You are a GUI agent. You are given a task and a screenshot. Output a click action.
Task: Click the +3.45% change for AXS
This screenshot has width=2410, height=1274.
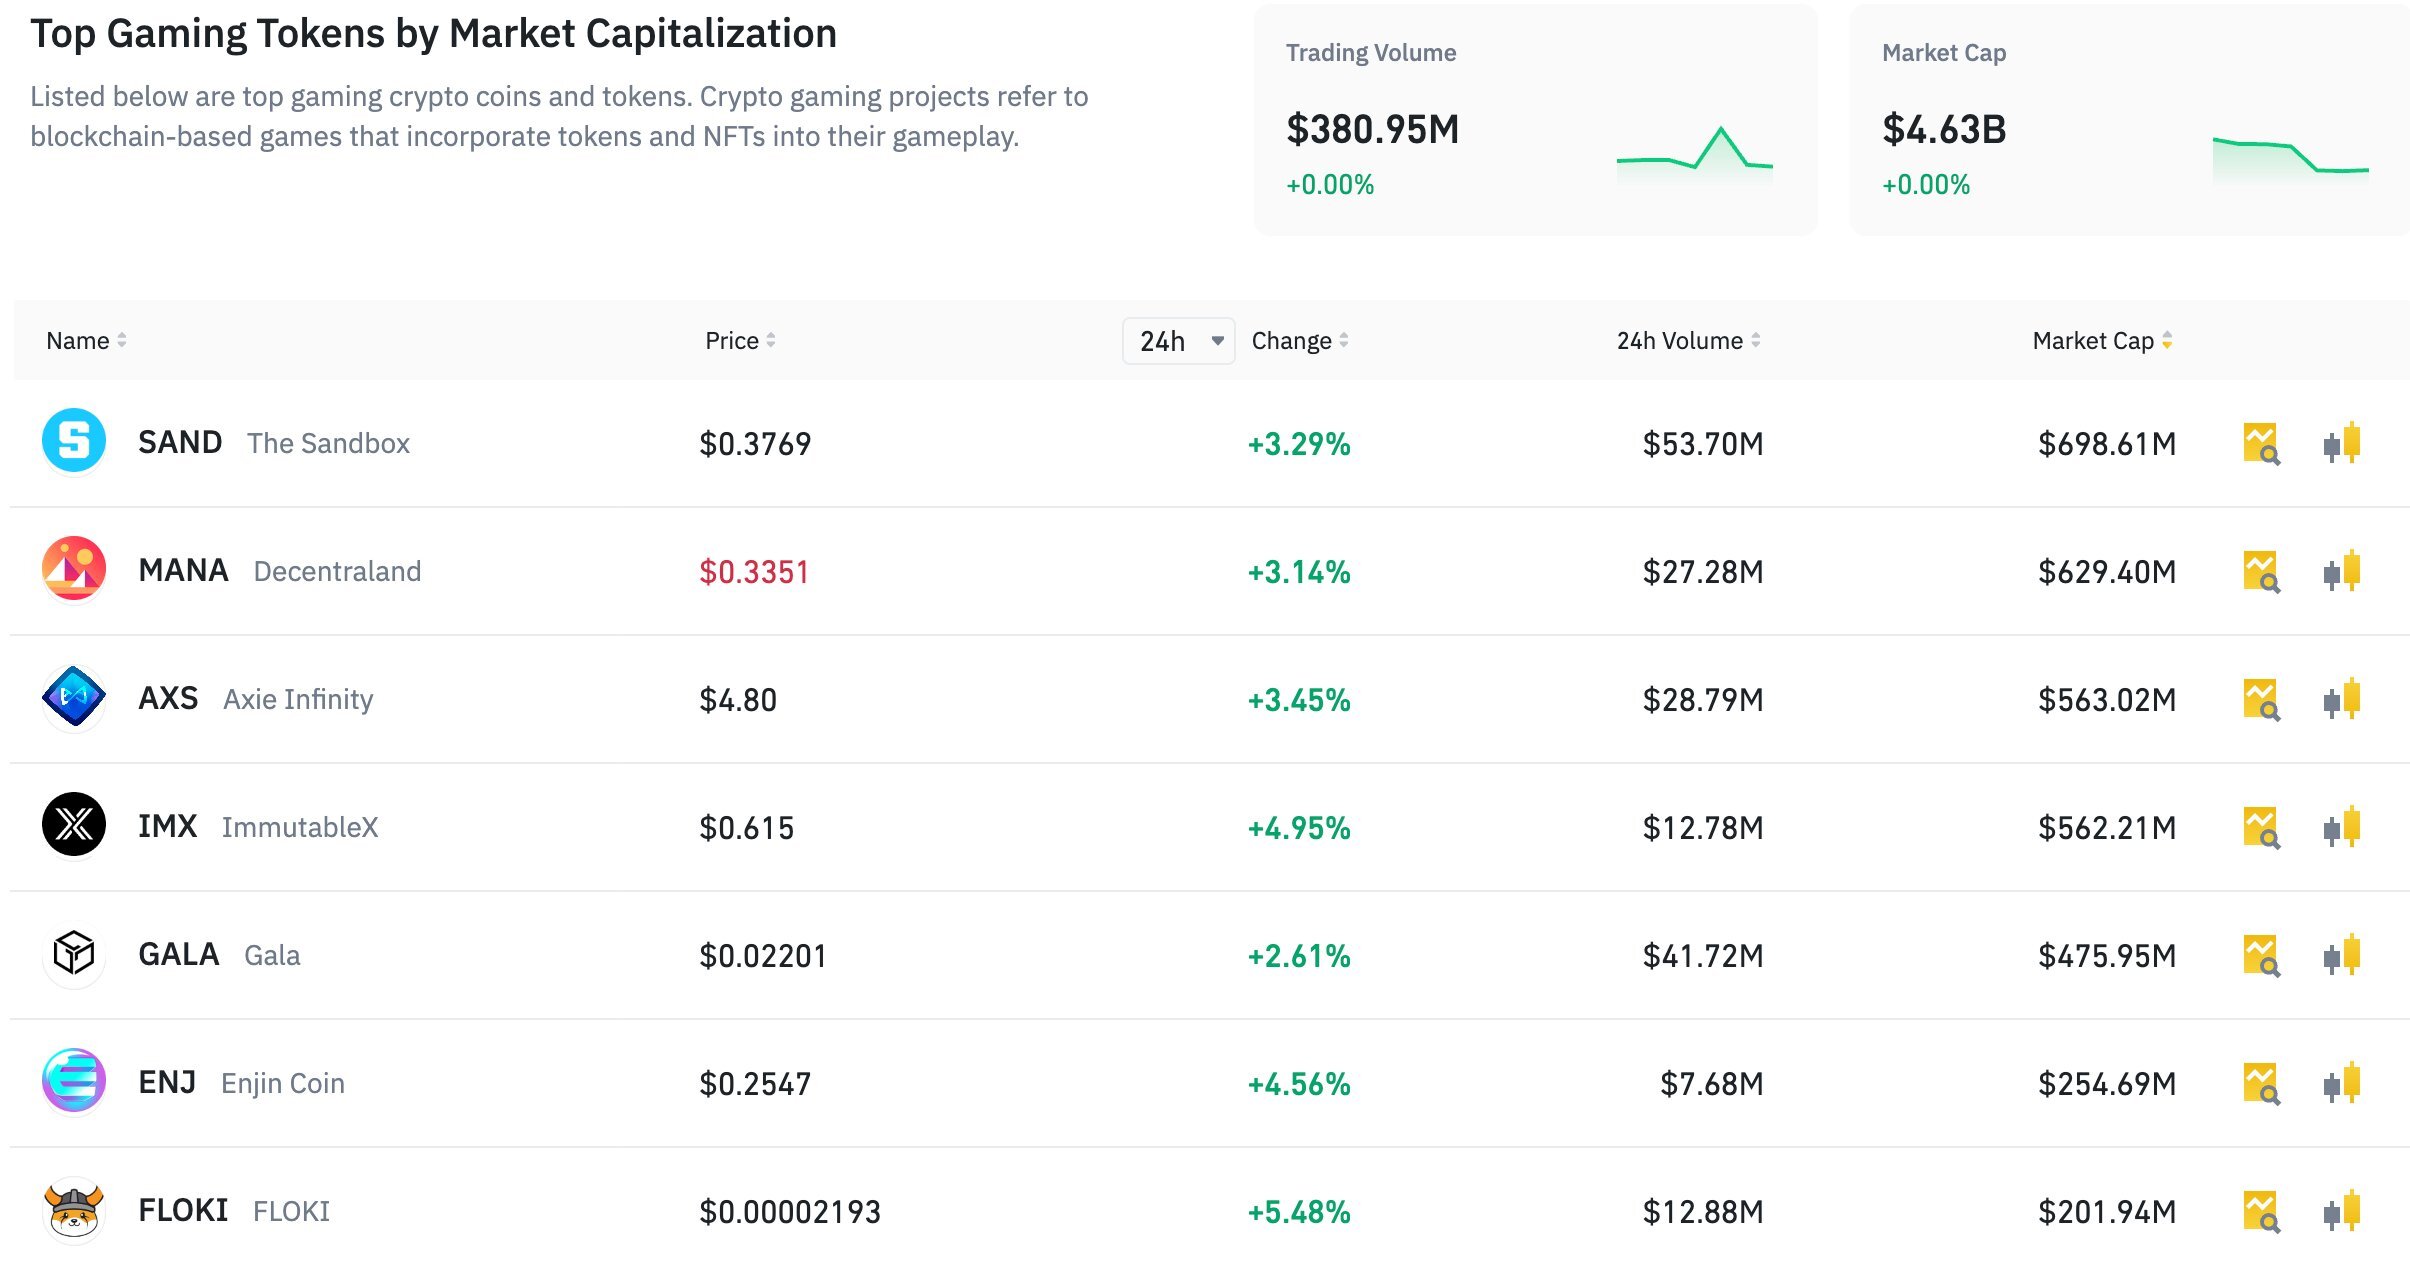1299,699
